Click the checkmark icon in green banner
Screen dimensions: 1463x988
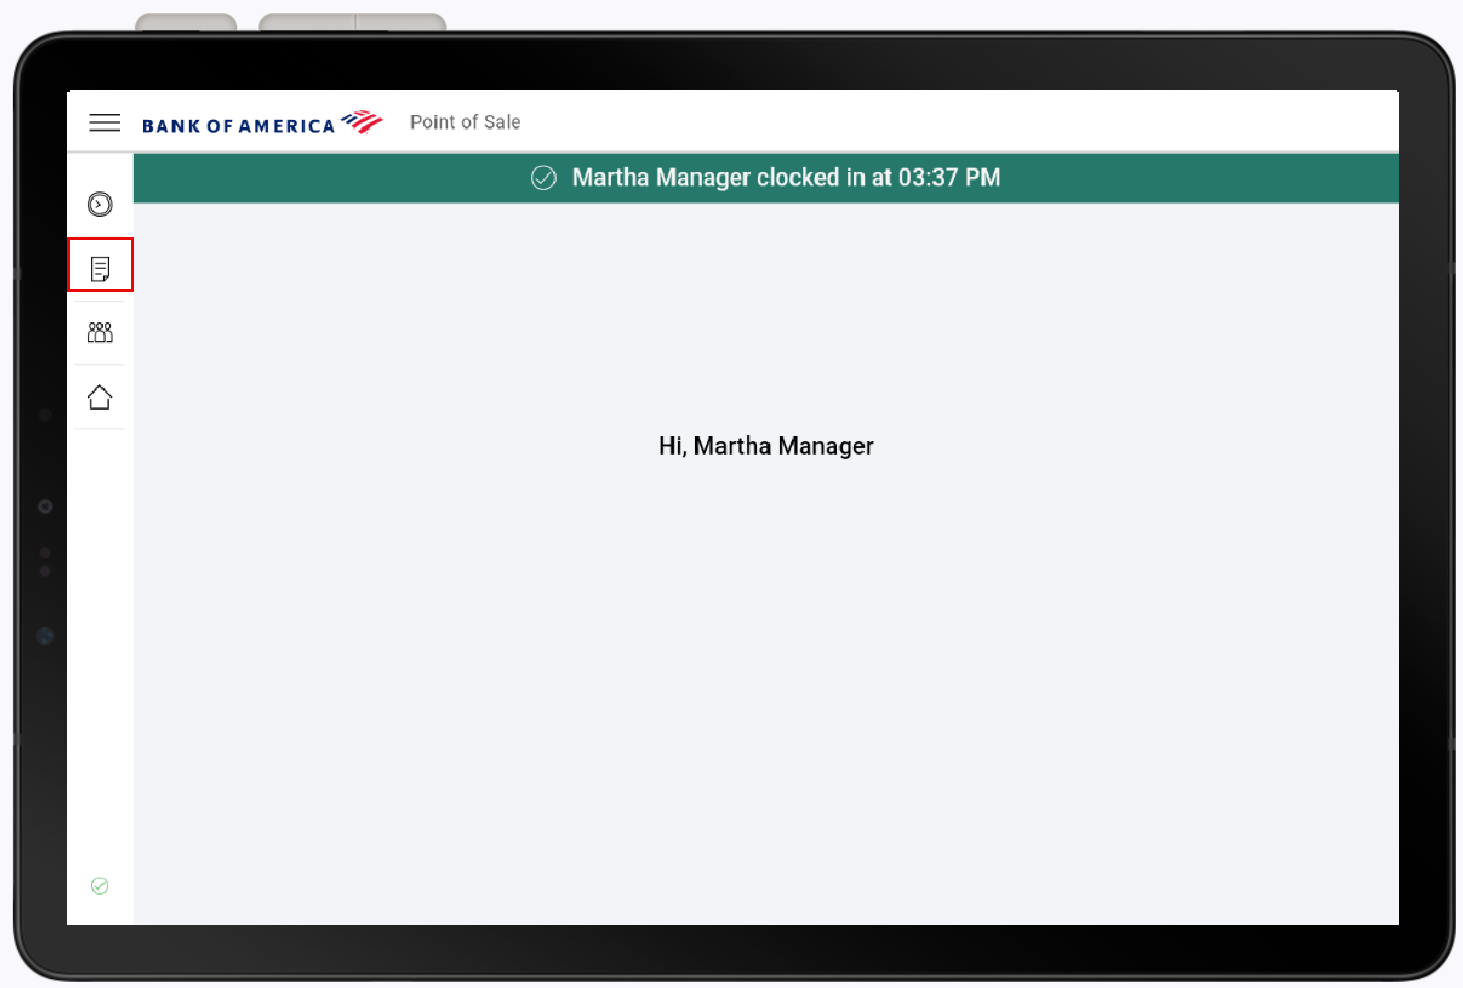point(543,178)
